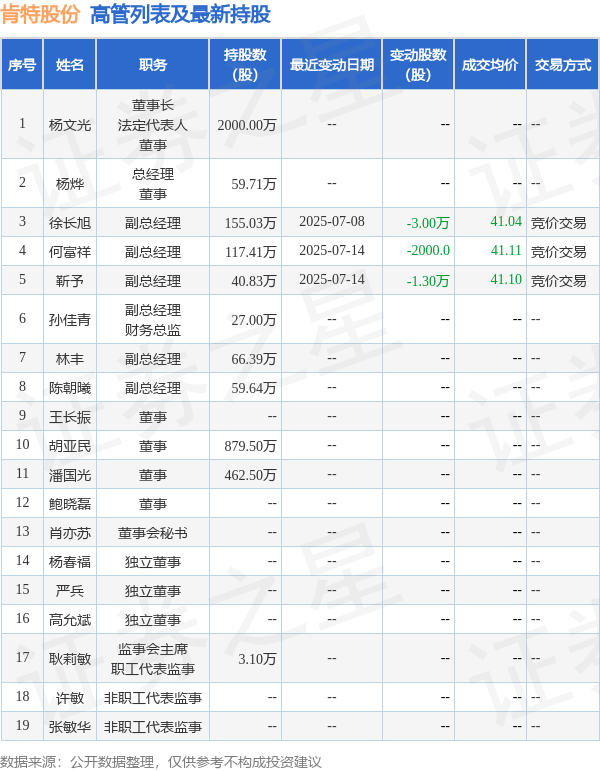Select the -2000.0 share change value
600x771 pixels.
(x=428, y=251)
